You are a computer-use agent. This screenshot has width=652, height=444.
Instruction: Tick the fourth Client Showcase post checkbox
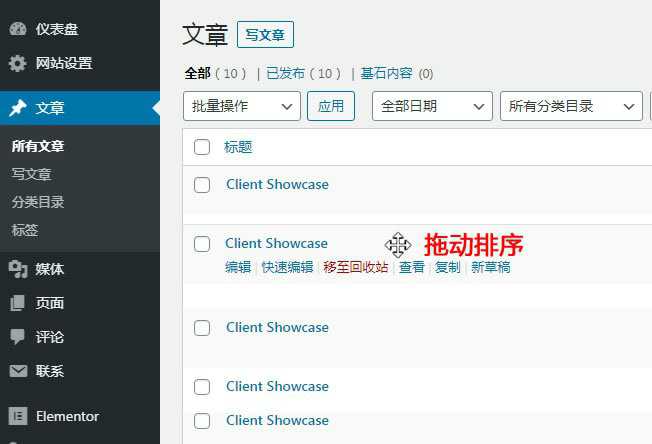[202, 387]
